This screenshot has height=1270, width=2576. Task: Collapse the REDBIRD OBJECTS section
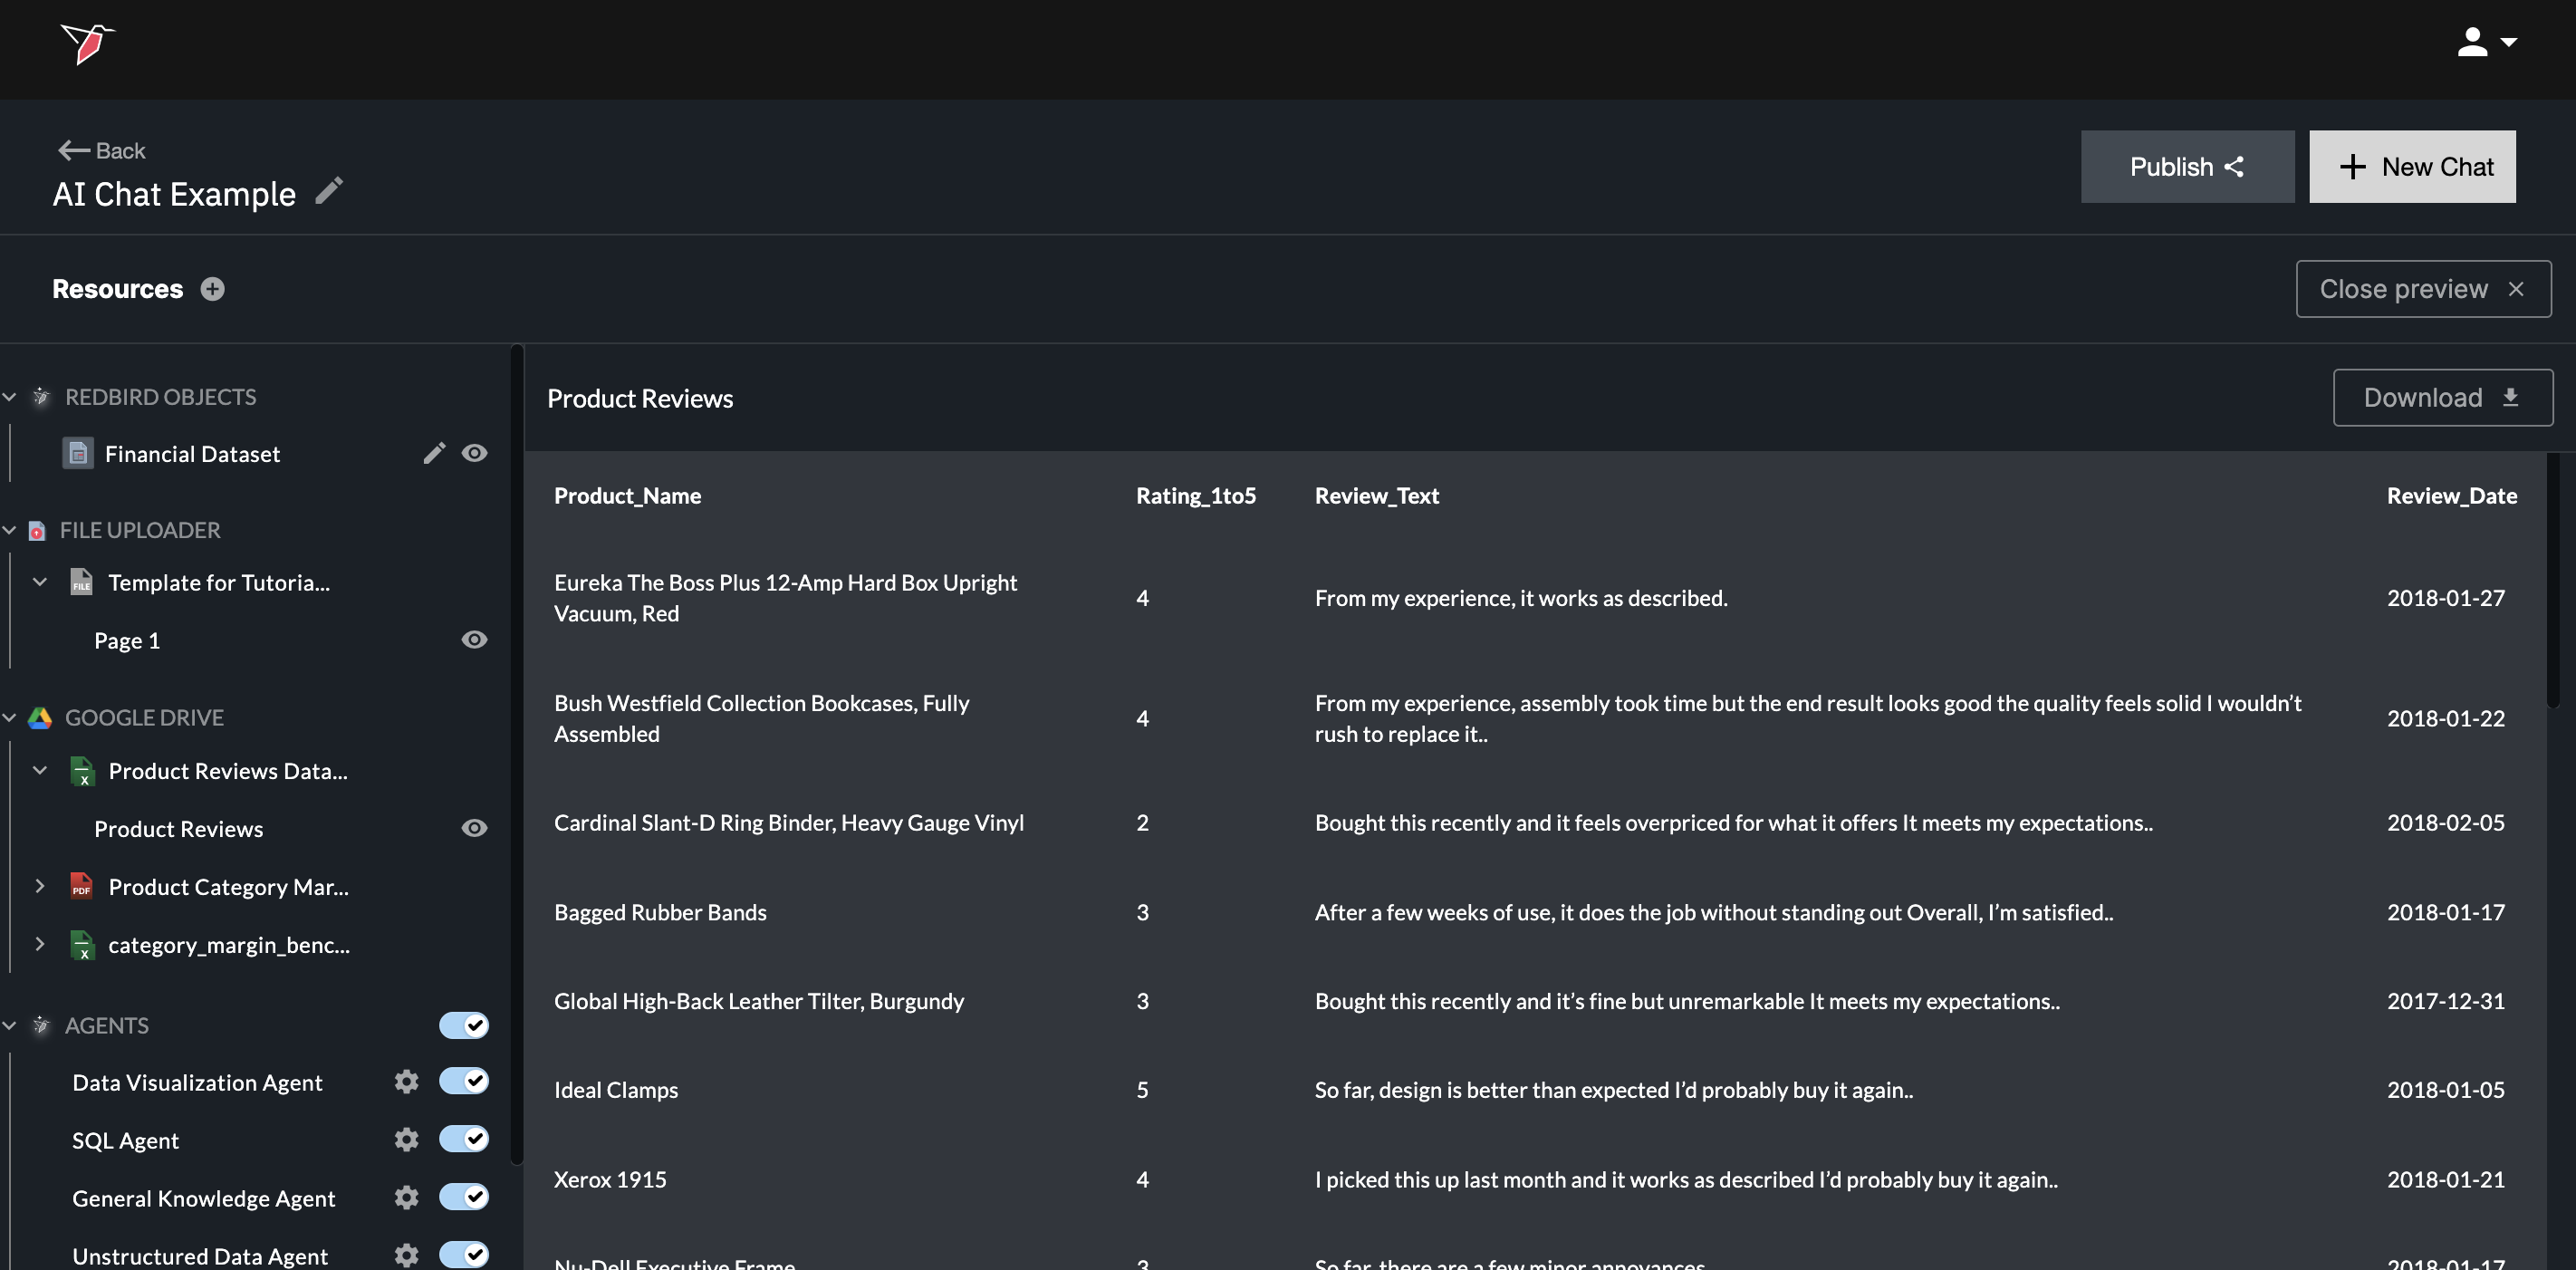point(9,398)
